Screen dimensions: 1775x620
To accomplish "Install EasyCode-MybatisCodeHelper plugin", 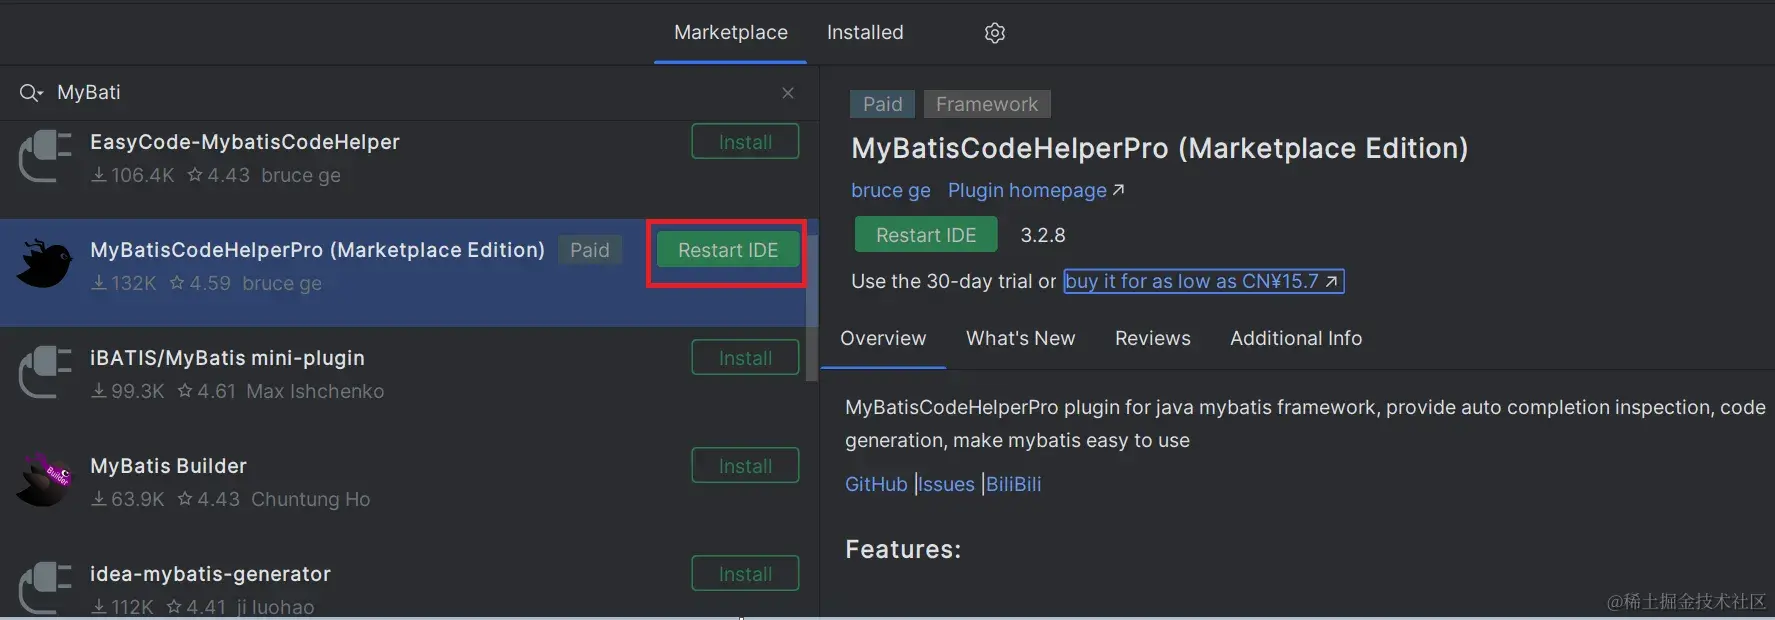I will (x=745, y=142).
